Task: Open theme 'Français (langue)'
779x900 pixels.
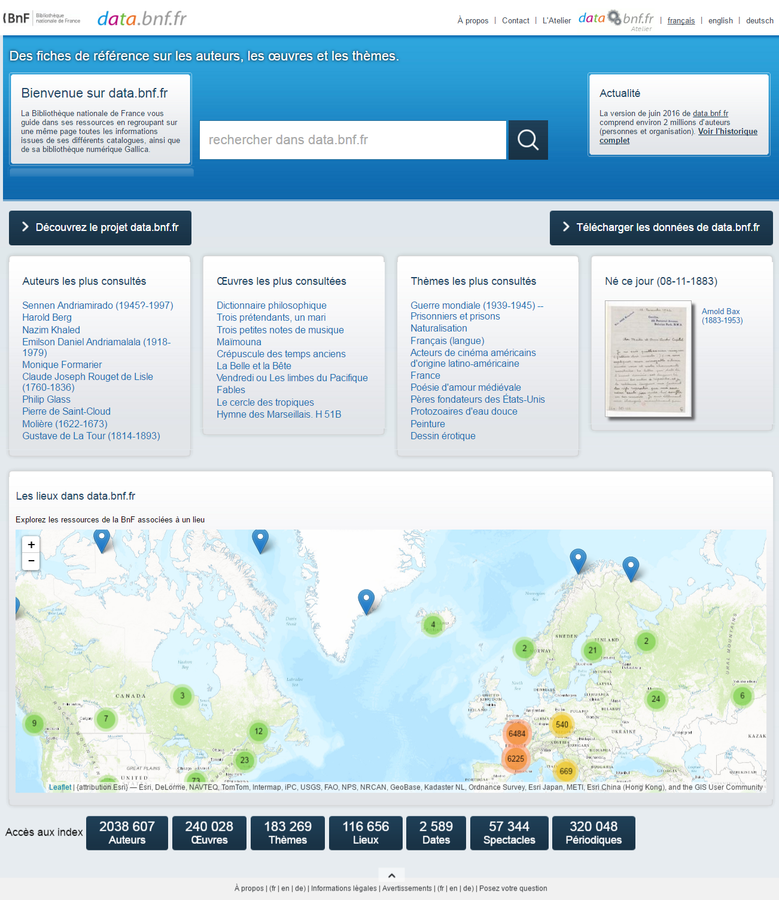Action: [447, 341]
